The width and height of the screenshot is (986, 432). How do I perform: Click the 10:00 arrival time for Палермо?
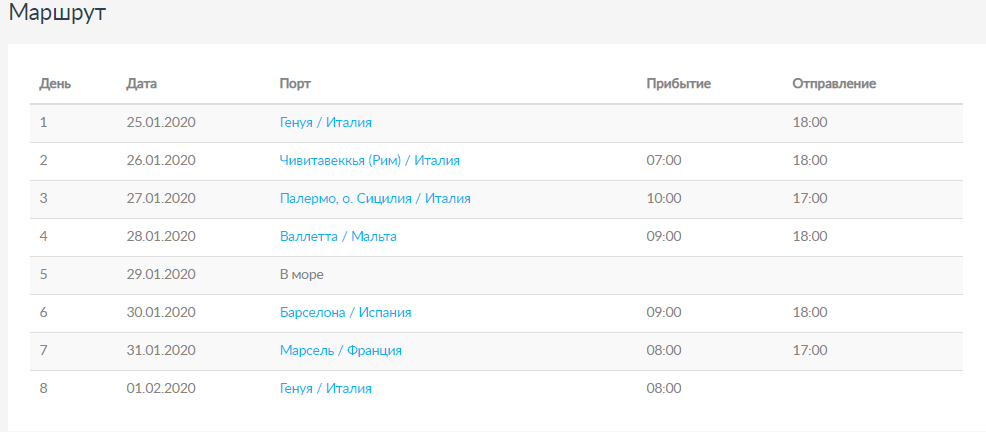coord(664,198)
